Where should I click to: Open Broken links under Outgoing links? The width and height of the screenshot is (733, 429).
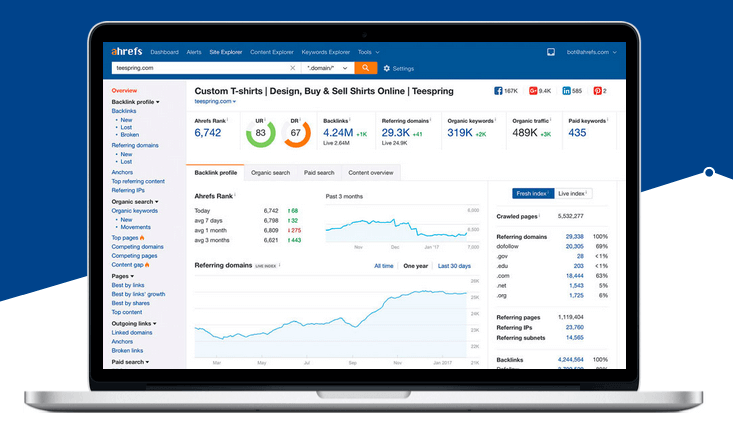click(127, 350)
